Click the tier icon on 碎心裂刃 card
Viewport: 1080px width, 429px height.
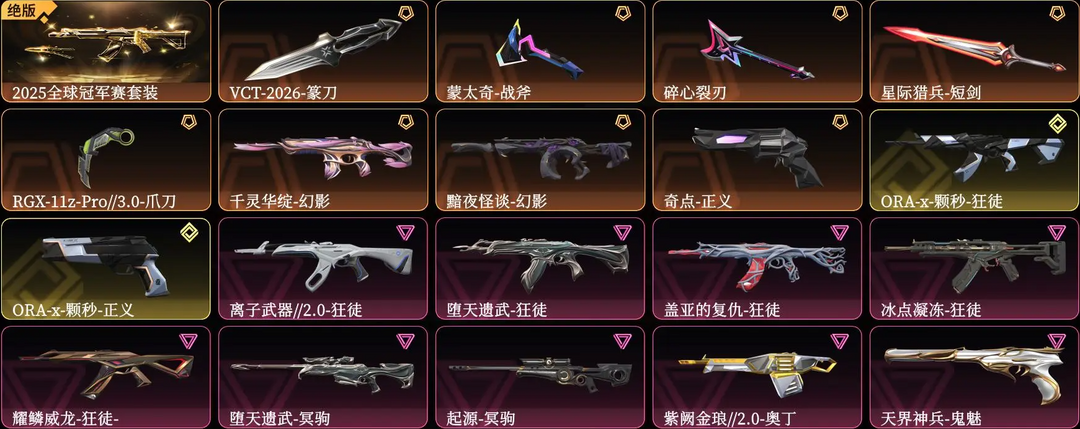pyautogui.click(x=840, y=13)
